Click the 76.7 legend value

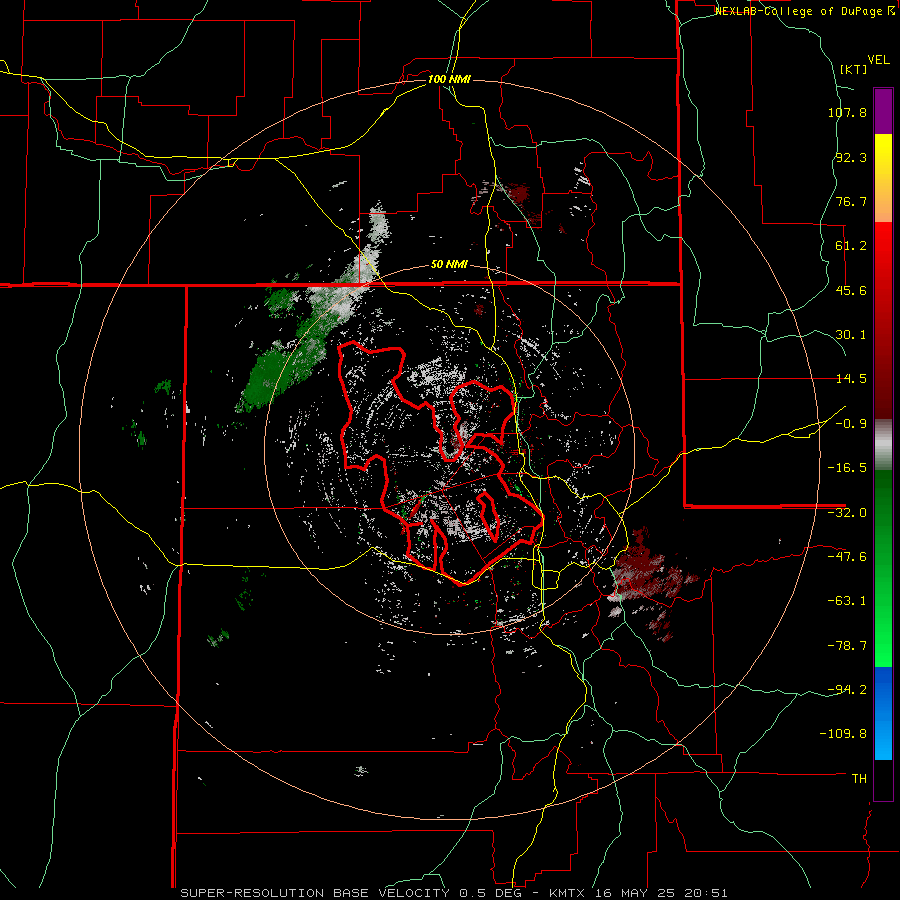pos(851,201)
